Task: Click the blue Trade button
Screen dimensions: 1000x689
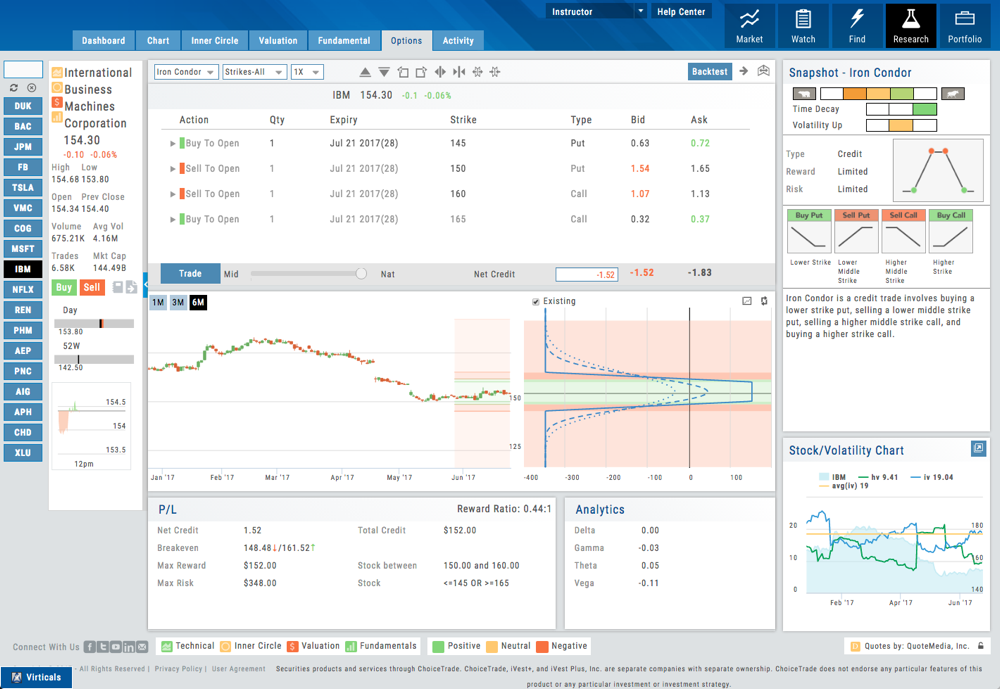Action: pos(190,274)
